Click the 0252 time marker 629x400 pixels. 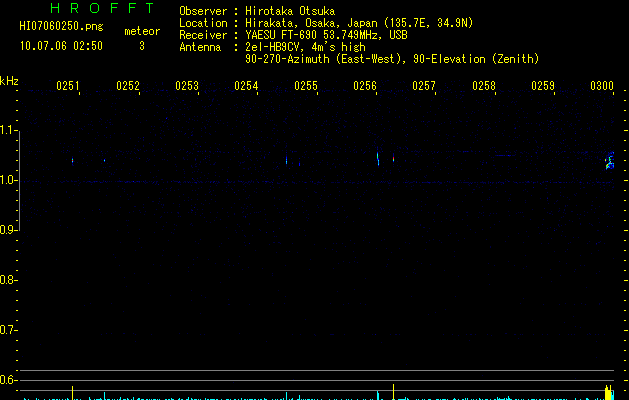pos(128,86)
